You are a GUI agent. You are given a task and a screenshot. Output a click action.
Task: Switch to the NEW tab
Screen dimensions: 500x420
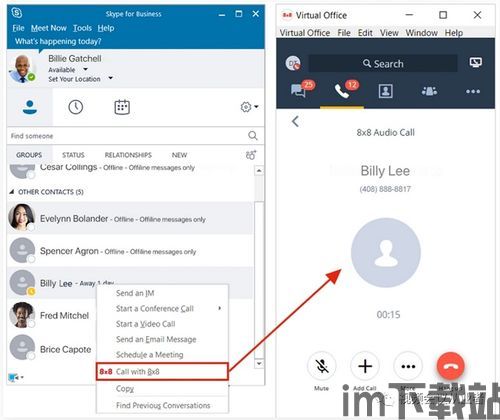click(x=179, y=155)
